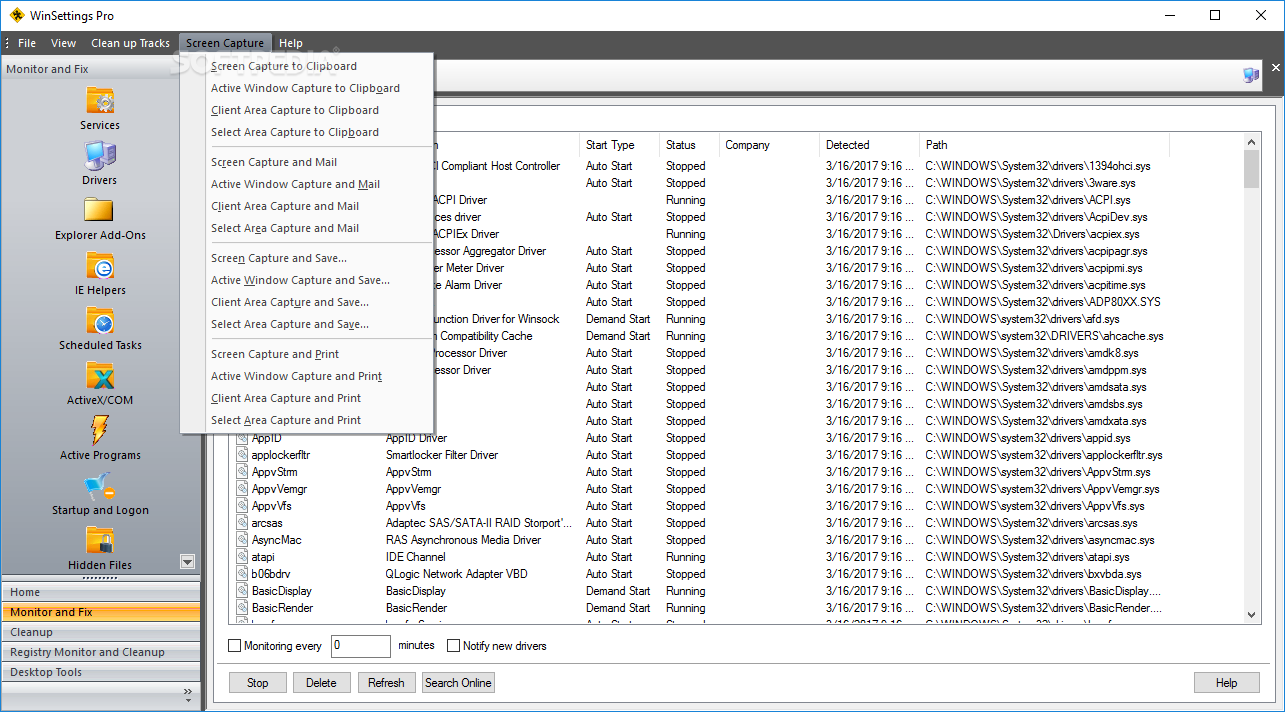Switch to Registry Monitor and Cleanup section
1285x712 pixels.
[100, 652]
